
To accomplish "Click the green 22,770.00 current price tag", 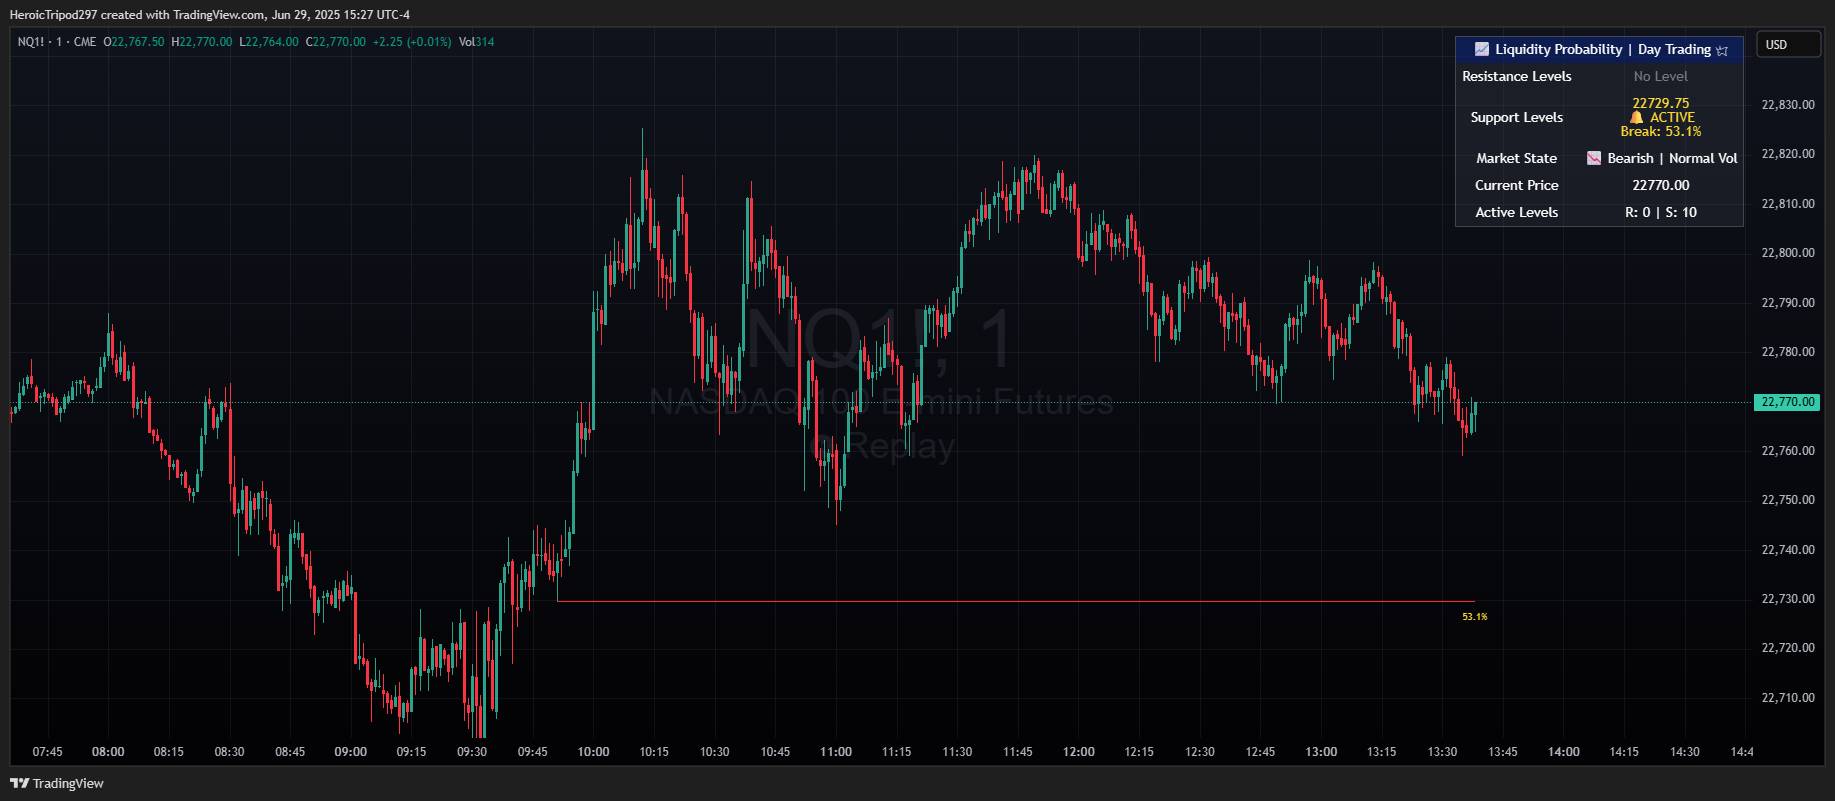I will click(1787, 402).
